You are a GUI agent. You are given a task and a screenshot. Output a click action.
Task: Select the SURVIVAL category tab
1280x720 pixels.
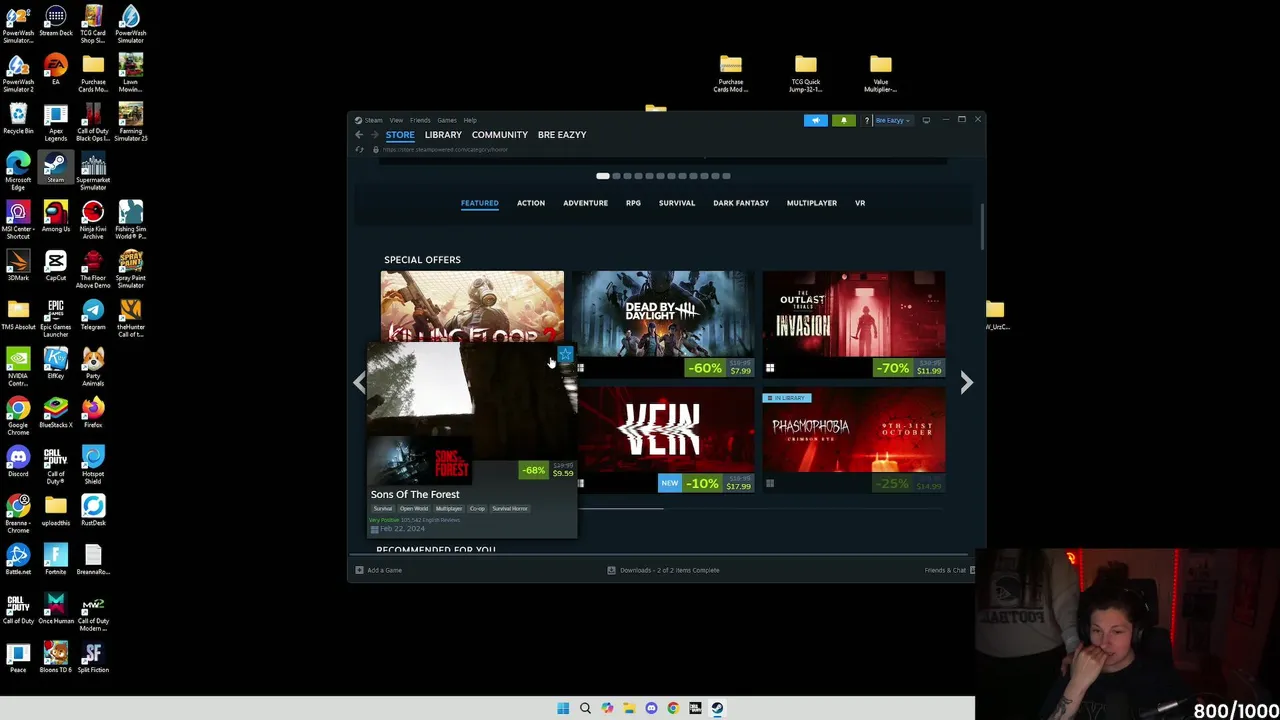677,203
